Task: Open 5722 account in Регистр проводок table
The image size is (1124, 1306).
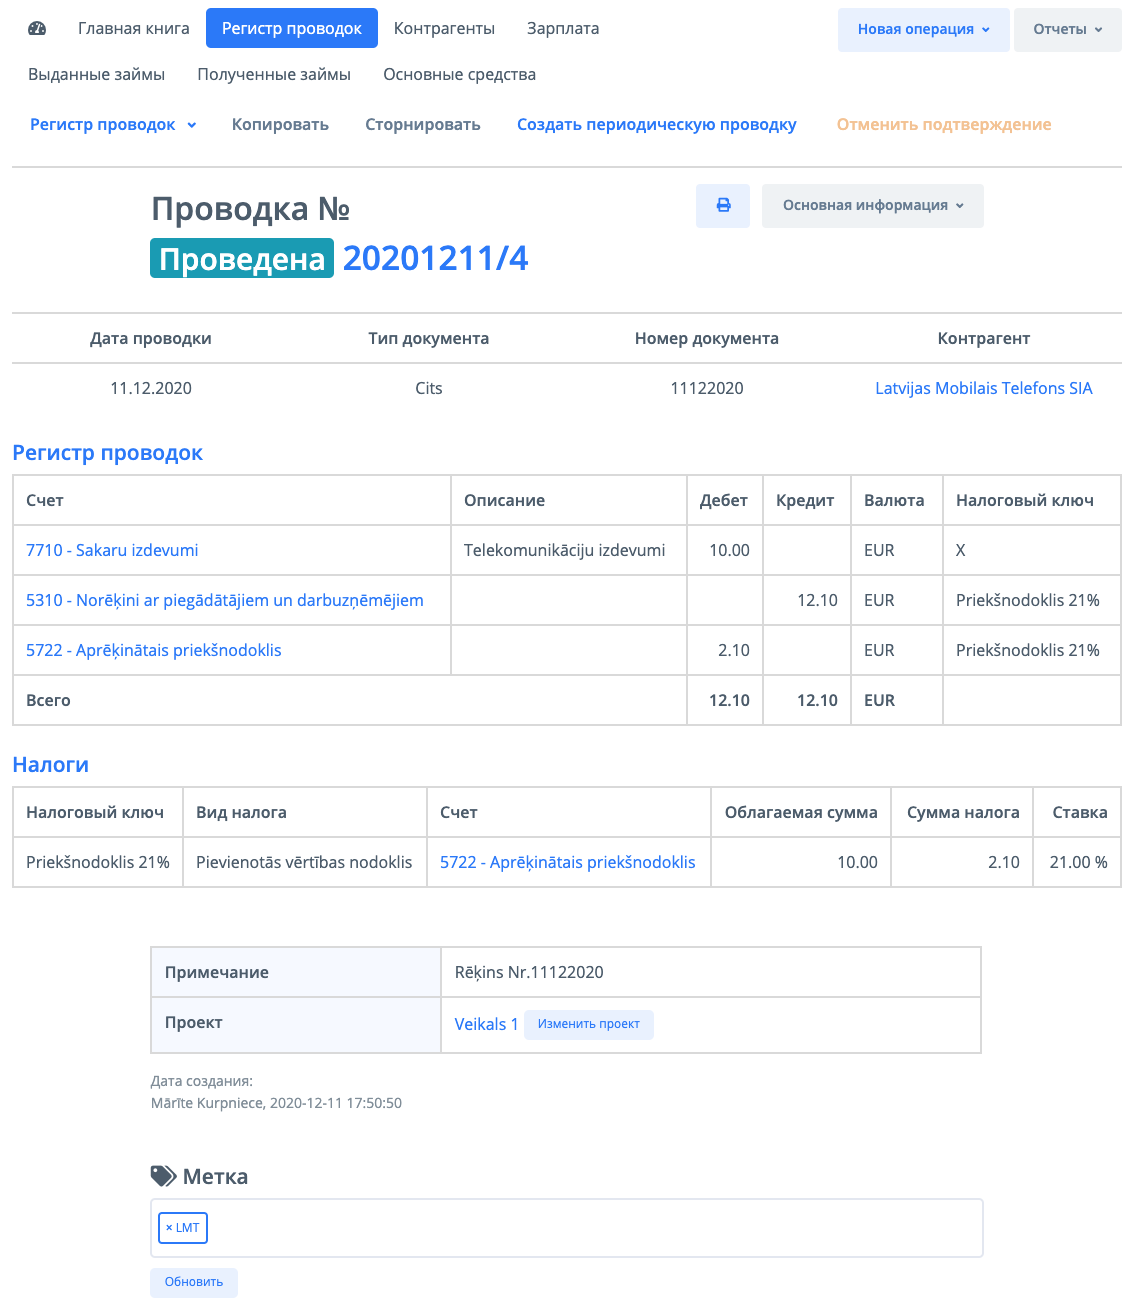Action: click(154, 650)
